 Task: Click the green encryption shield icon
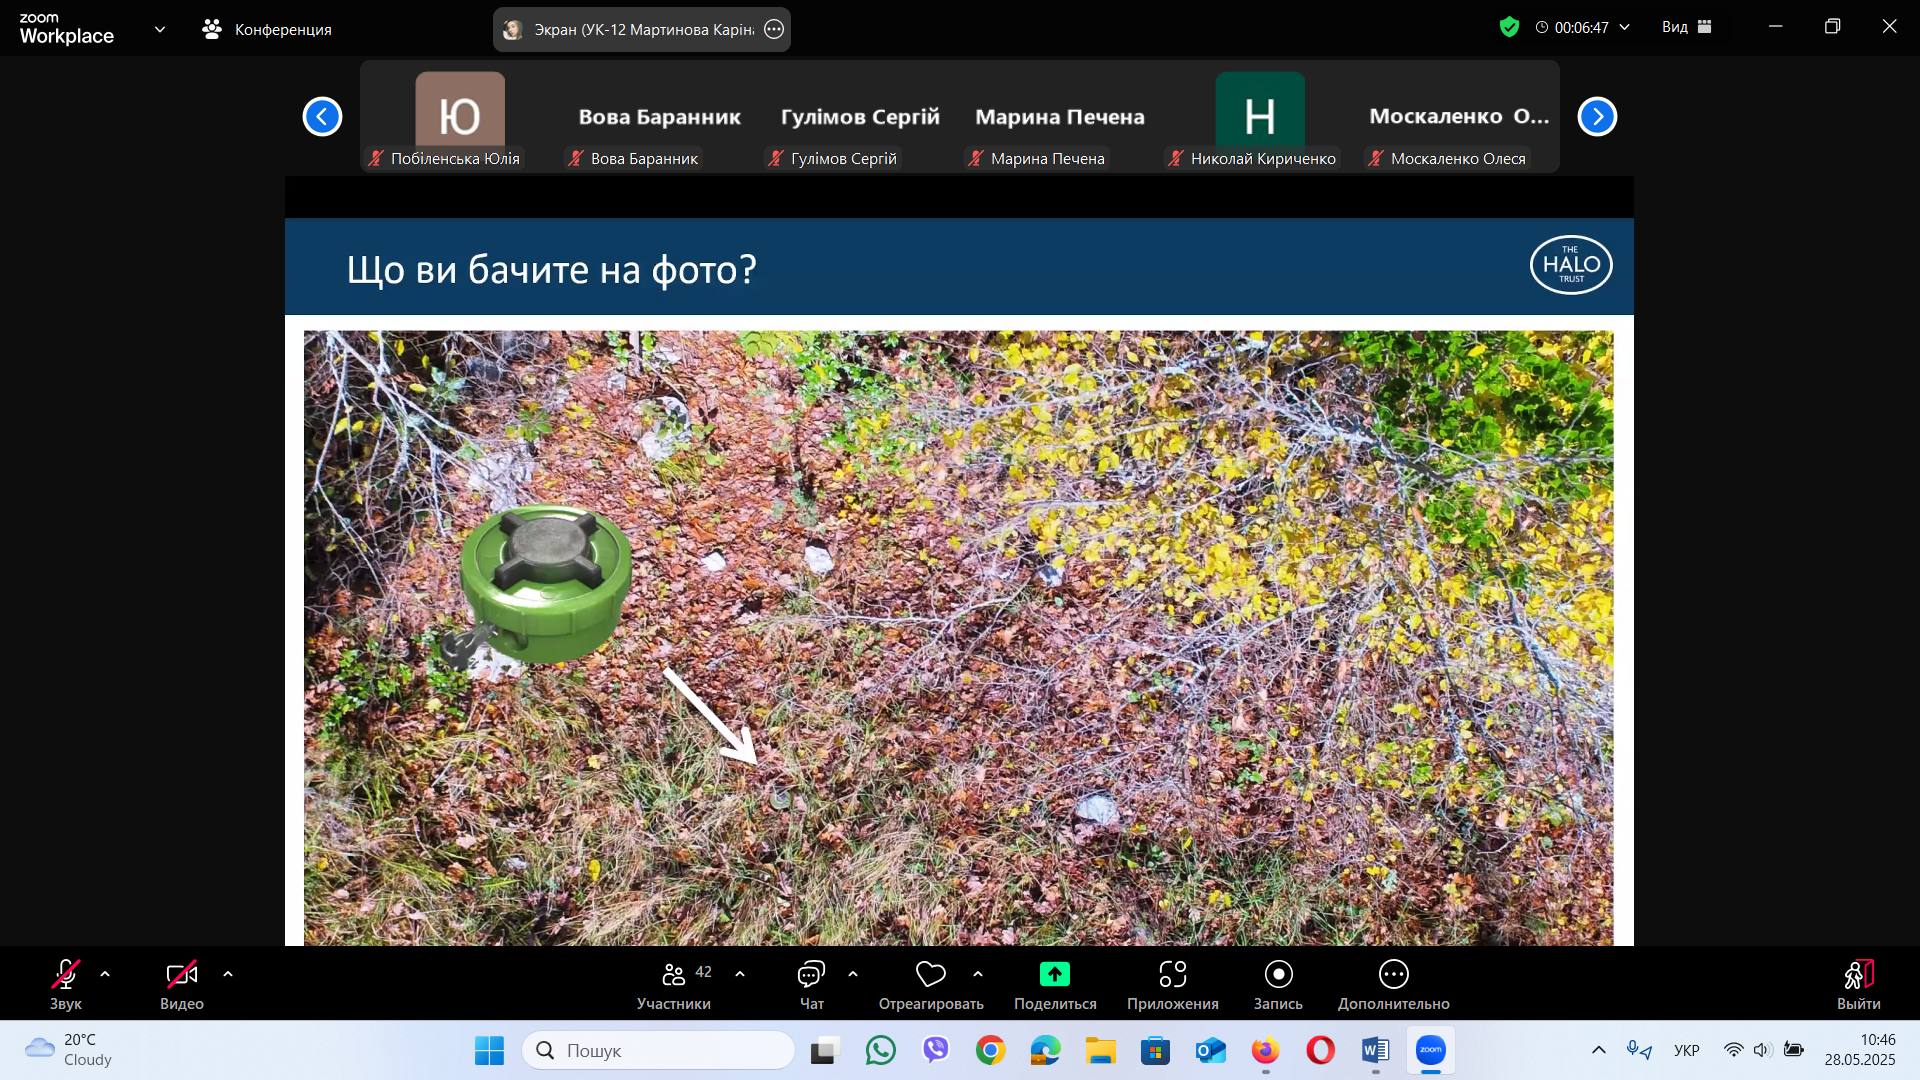coord(1509,28)
